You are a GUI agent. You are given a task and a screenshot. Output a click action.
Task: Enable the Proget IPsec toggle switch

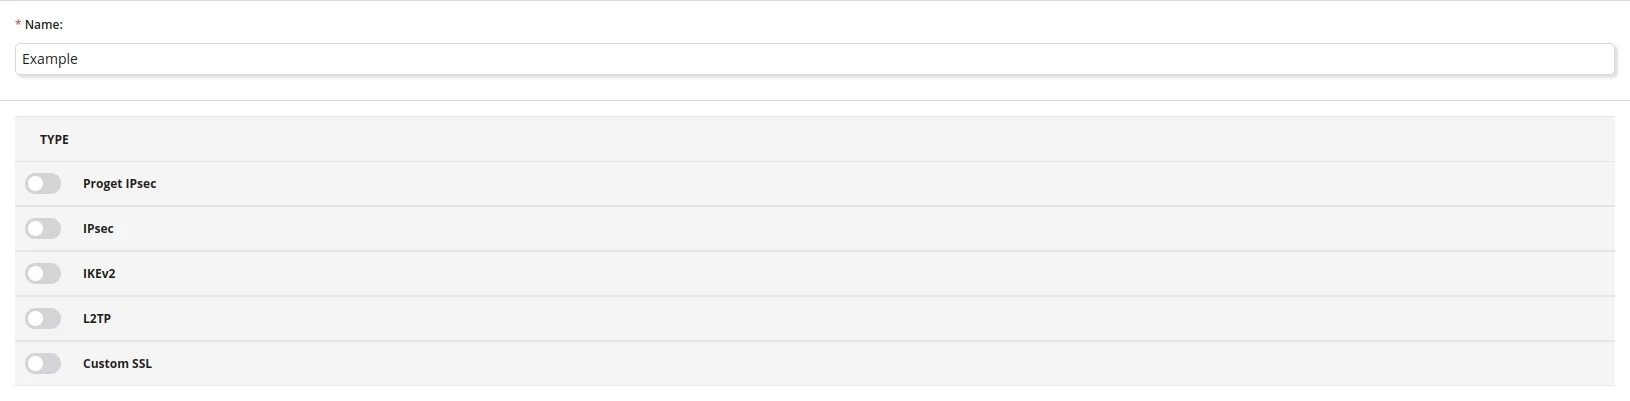(43, 184)
